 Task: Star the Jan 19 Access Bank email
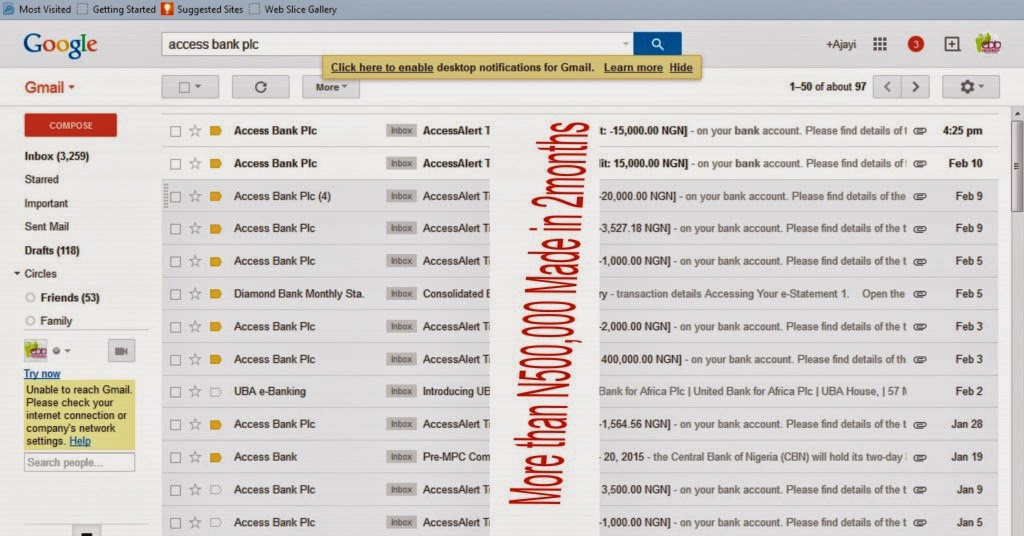coord(195,457)
